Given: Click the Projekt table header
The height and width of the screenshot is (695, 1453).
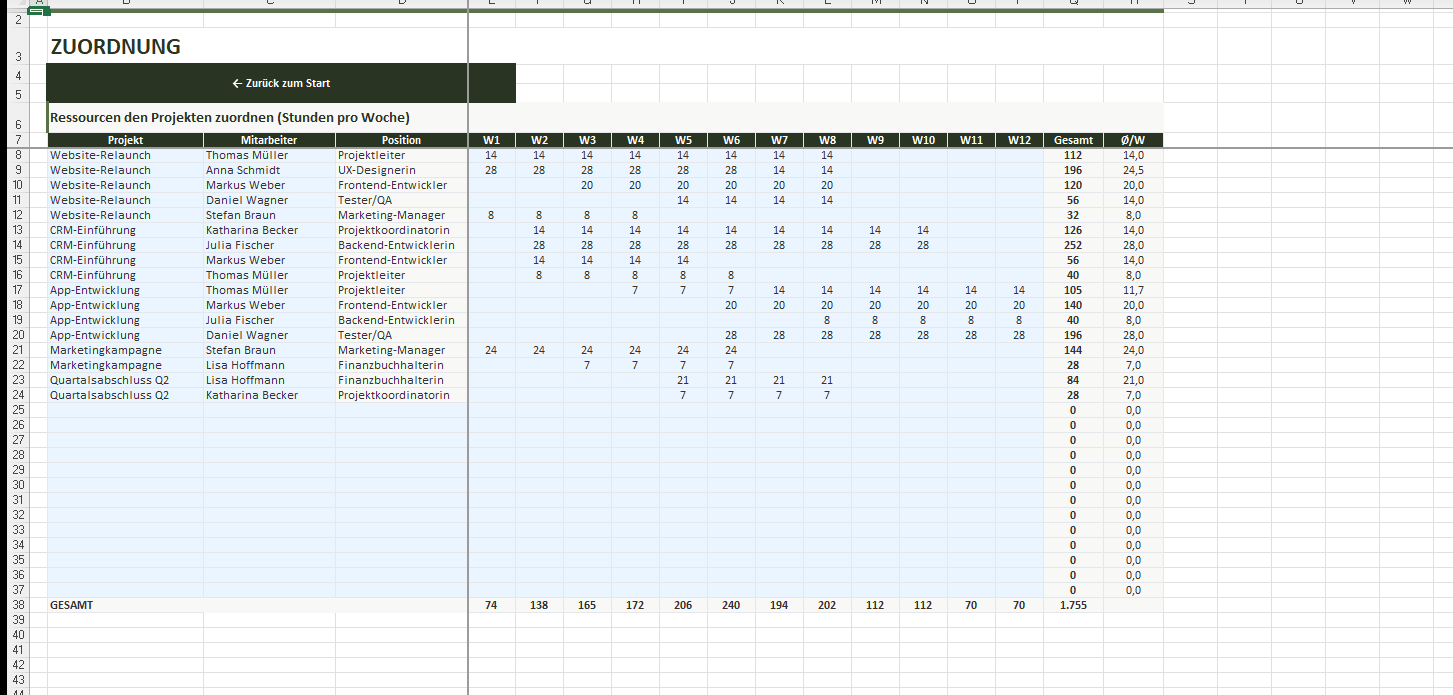Looking at the screenshot, I should click(125, 140).
